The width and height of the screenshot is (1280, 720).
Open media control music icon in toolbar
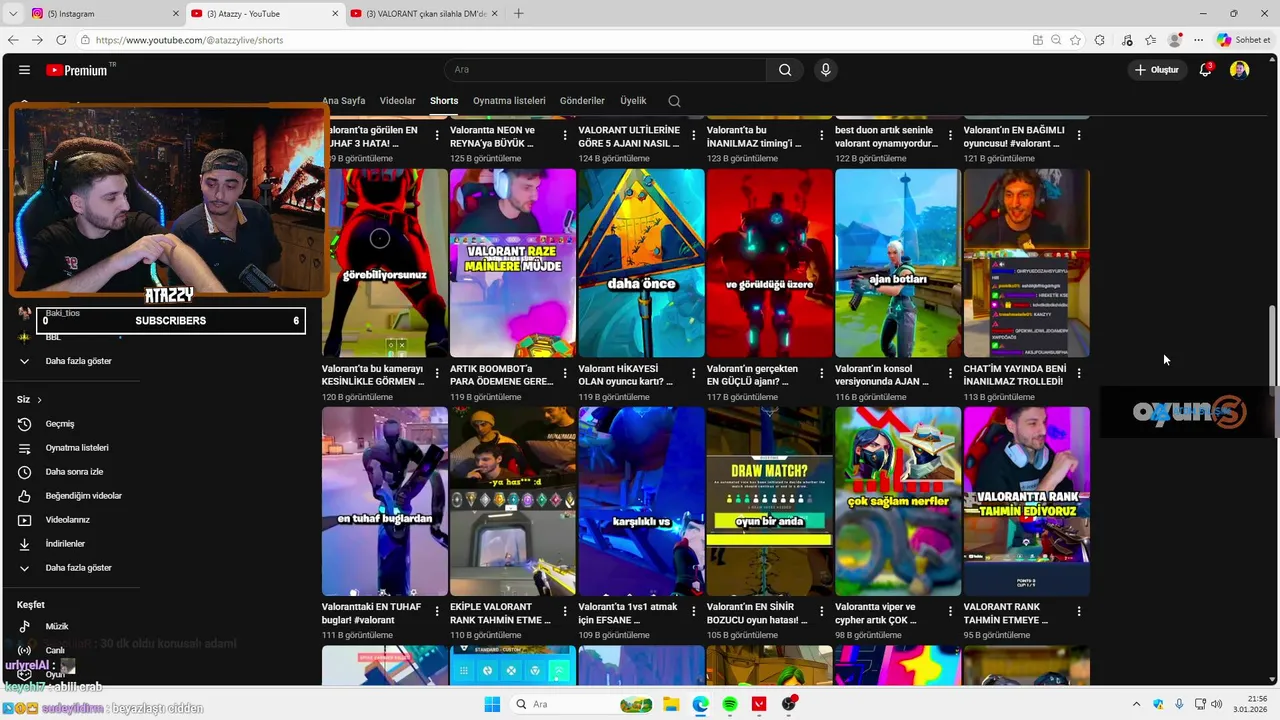pos(1127,40)
